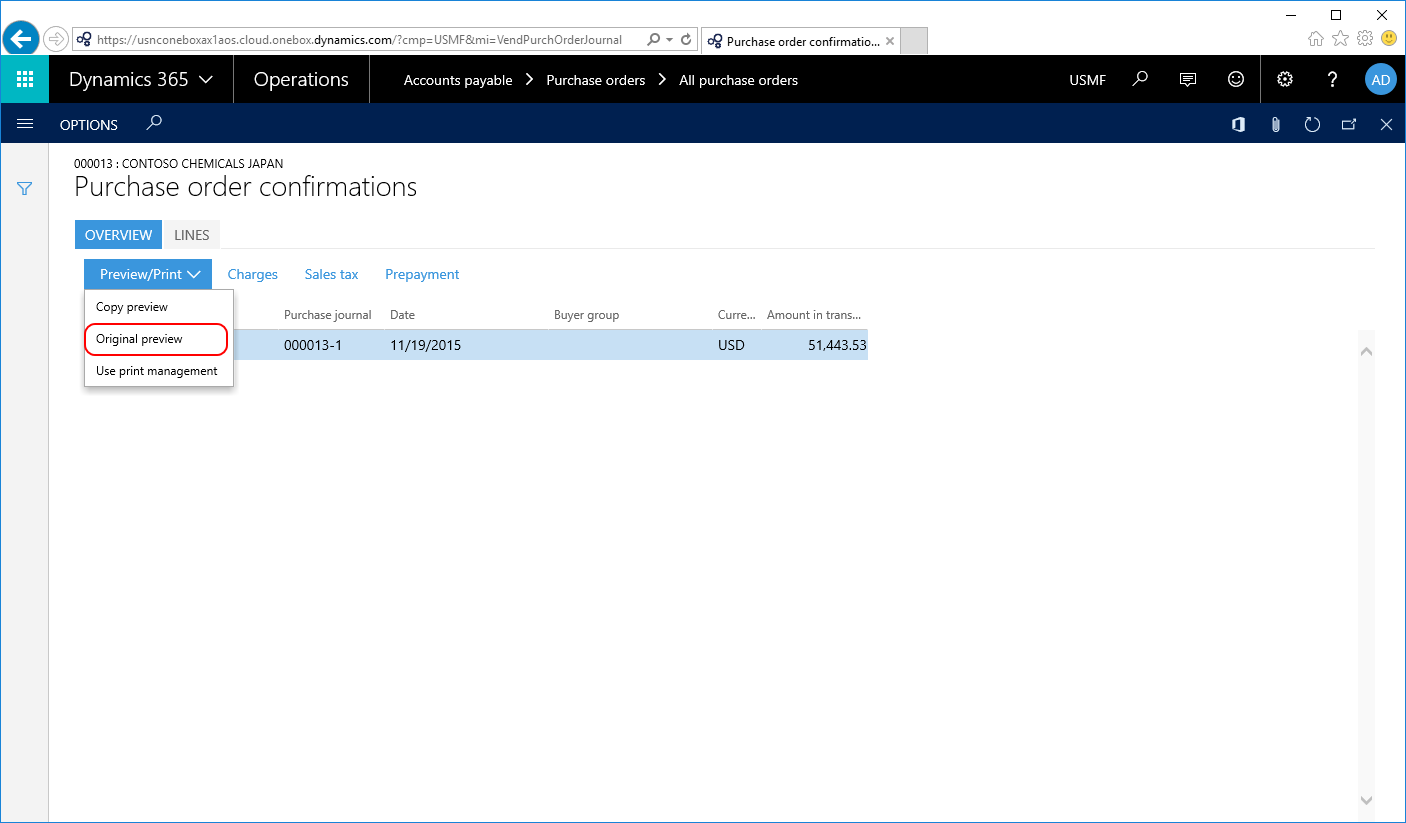
Task: Click the browser URL address field
Action: (x=359, y=40)
